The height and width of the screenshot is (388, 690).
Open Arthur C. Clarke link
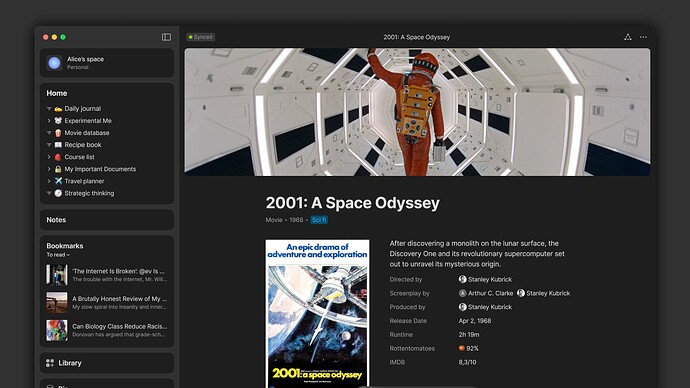pos(490,293)
